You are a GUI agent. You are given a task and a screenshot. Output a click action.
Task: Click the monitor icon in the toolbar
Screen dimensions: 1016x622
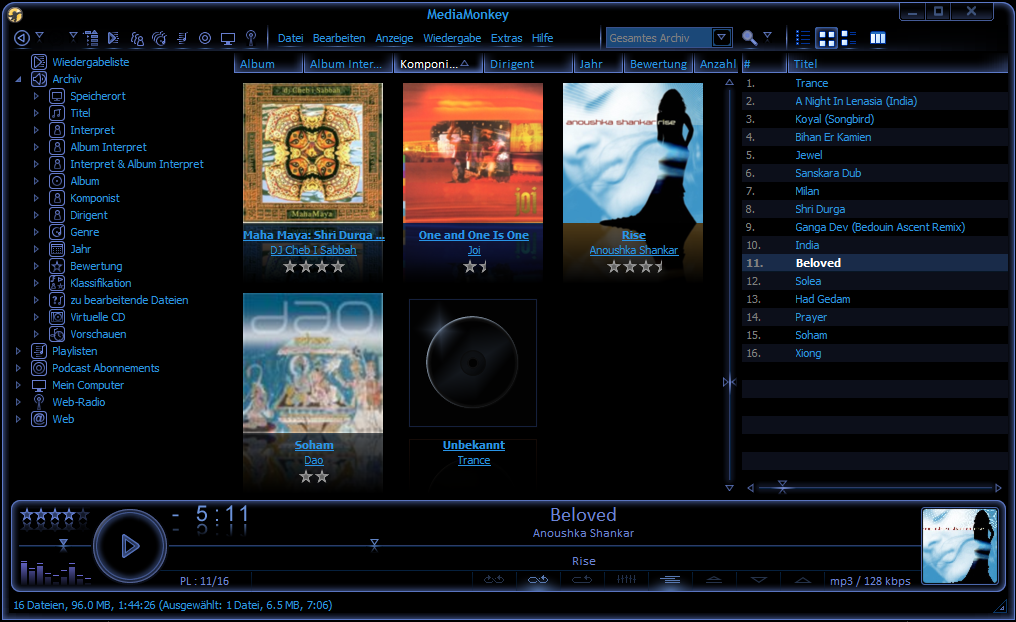(228, 38)
